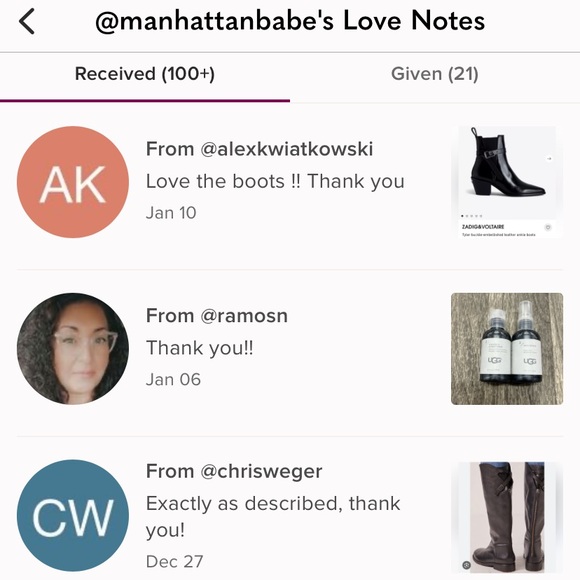View @ramosn profile photo

(73, 349)
